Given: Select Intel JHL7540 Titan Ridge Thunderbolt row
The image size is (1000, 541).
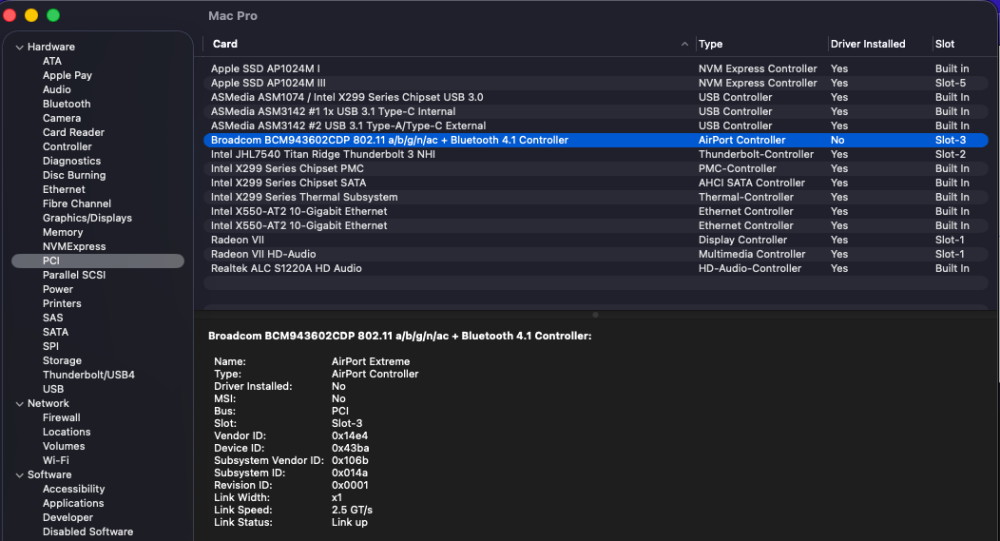Looking at the screenshot, I should [596, 154].
